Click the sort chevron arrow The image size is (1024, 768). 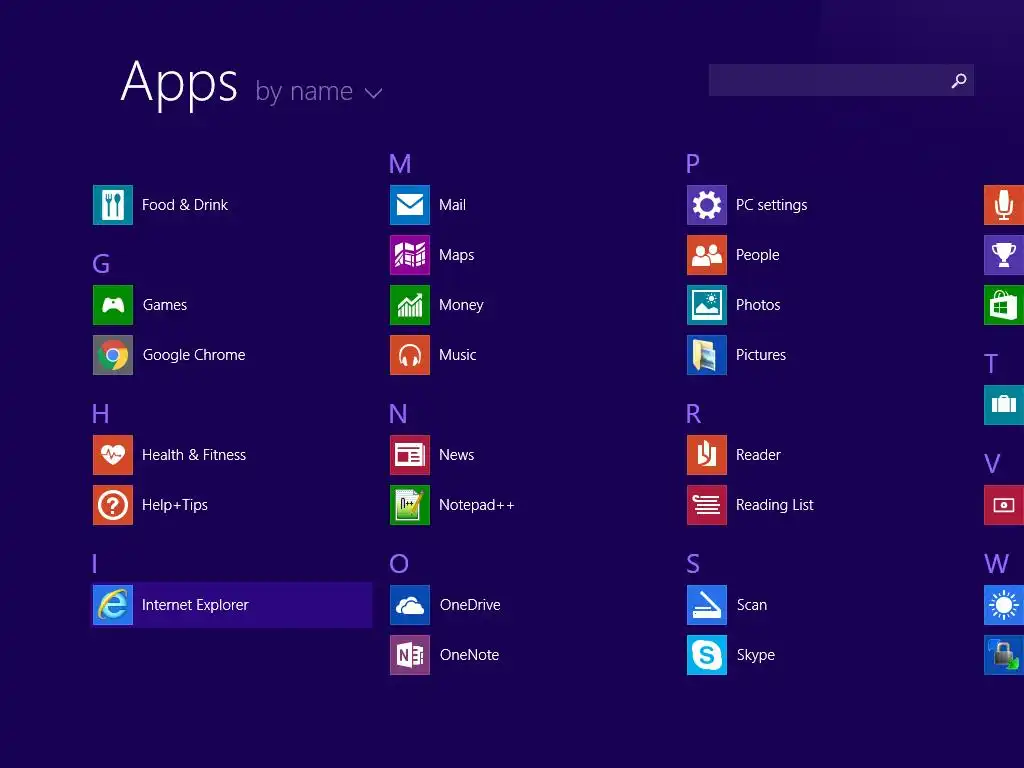373,93
